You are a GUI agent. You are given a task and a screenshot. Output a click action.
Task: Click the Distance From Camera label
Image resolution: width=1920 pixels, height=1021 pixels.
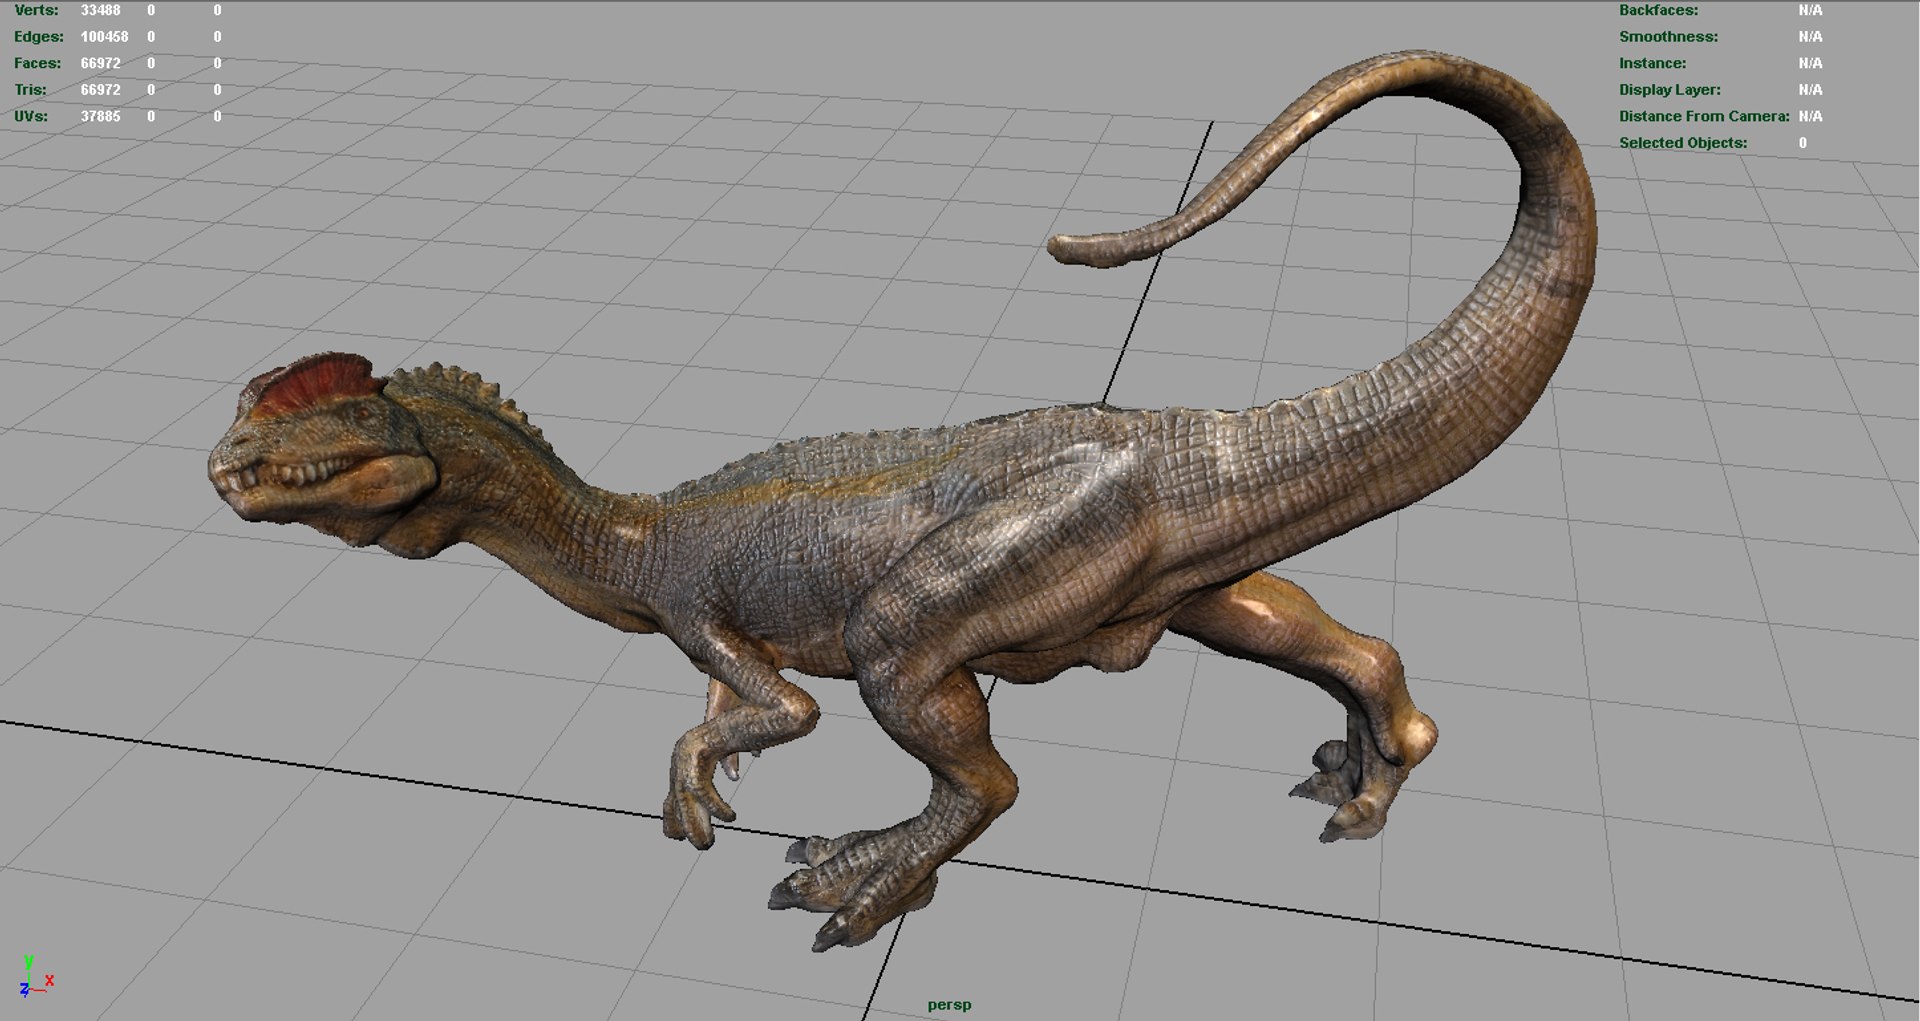tap(1704, 116)
